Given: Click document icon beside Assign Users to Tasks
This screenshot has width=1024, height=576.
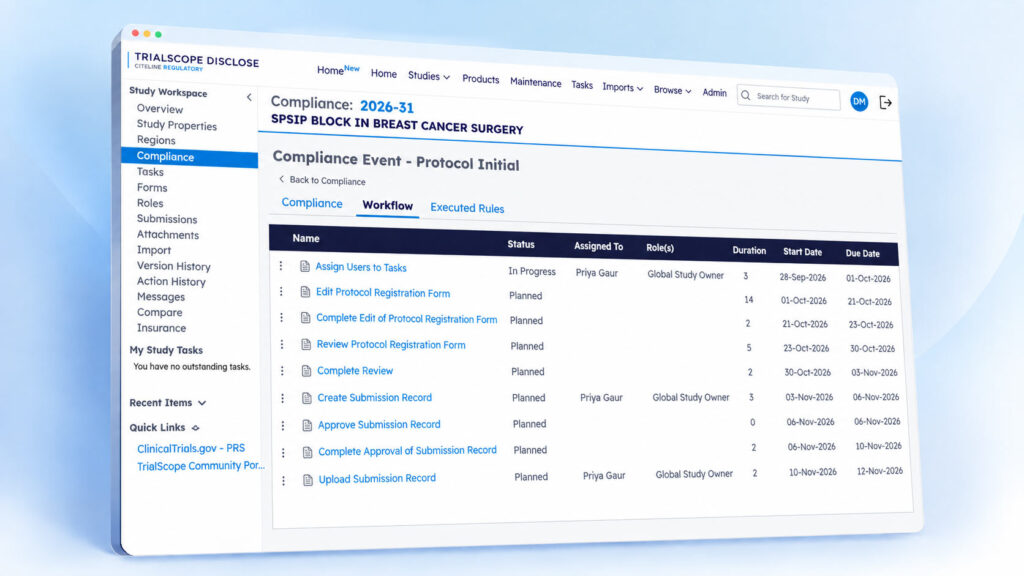Looking at the screenshot, I should pos(304,266).
